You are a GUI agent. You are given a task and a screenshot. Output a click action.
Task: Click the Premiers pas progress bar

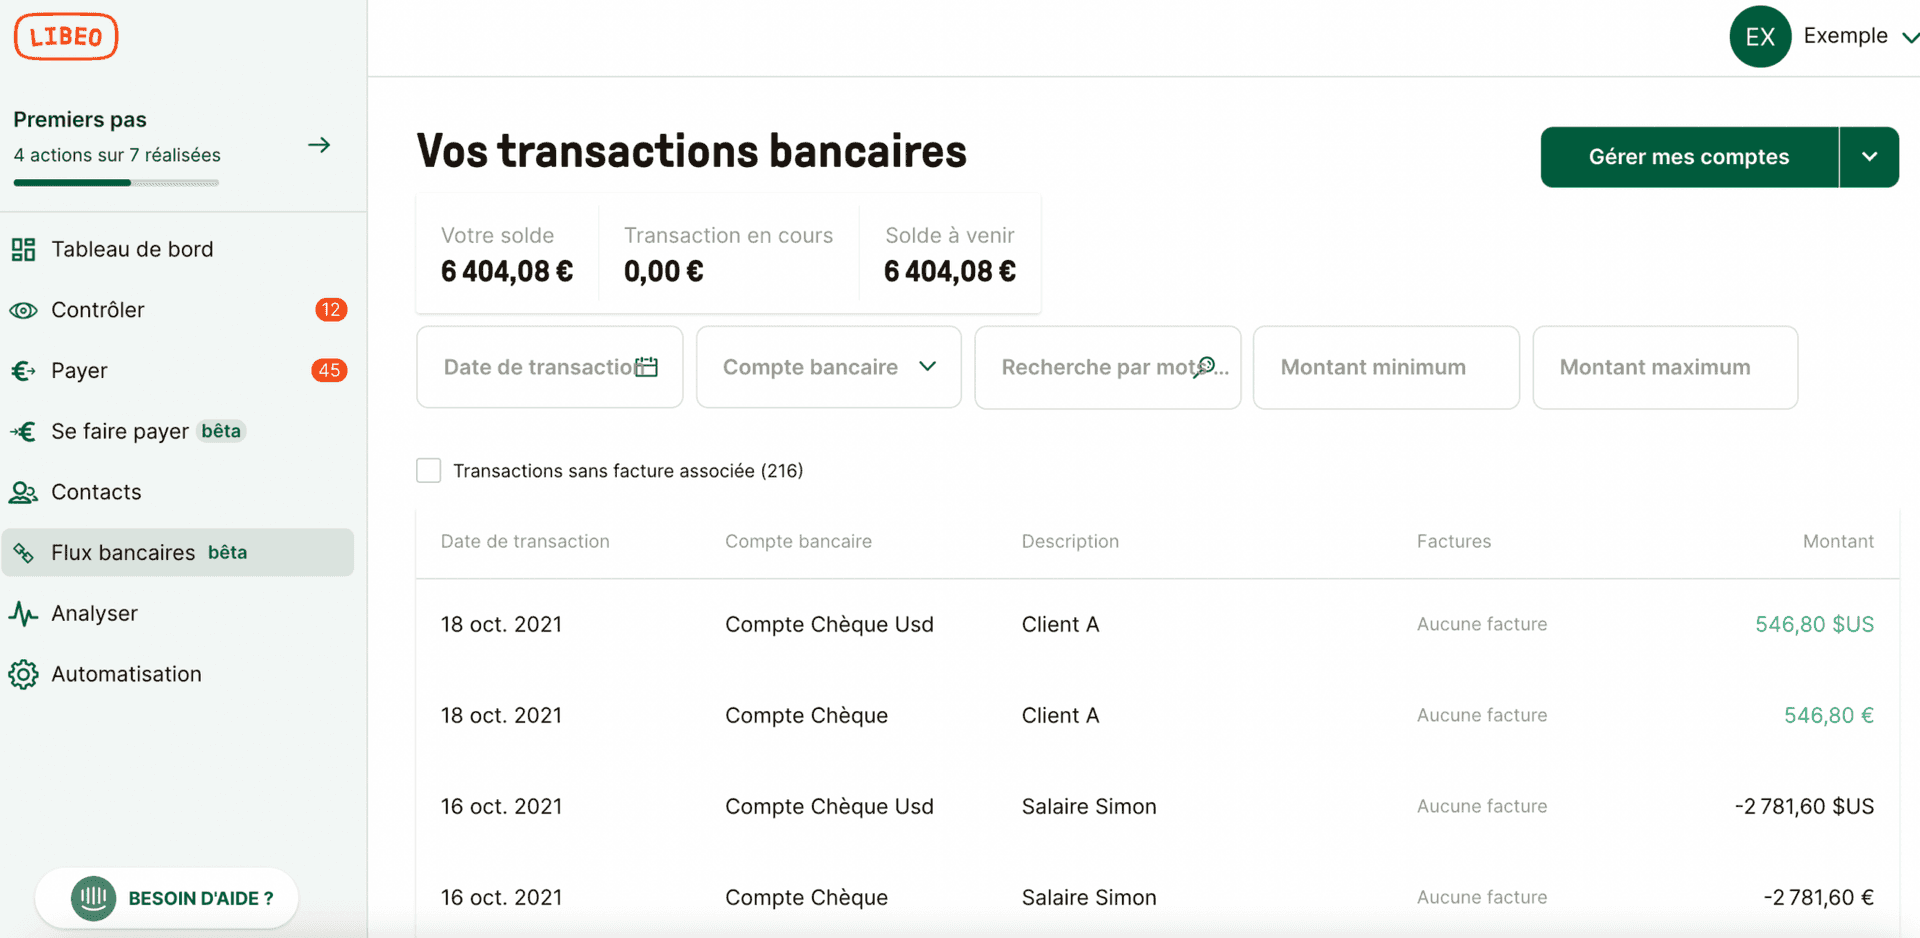pyautogui.click(x=115, y=182)
